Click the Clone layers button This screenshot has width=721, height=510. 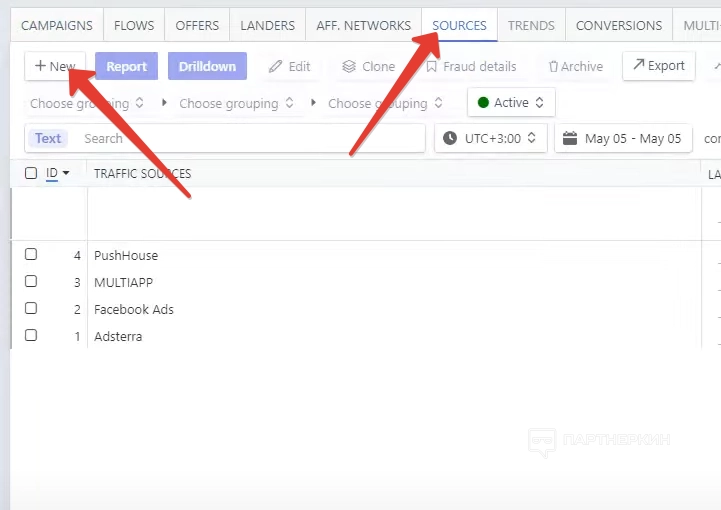(369, 67)
